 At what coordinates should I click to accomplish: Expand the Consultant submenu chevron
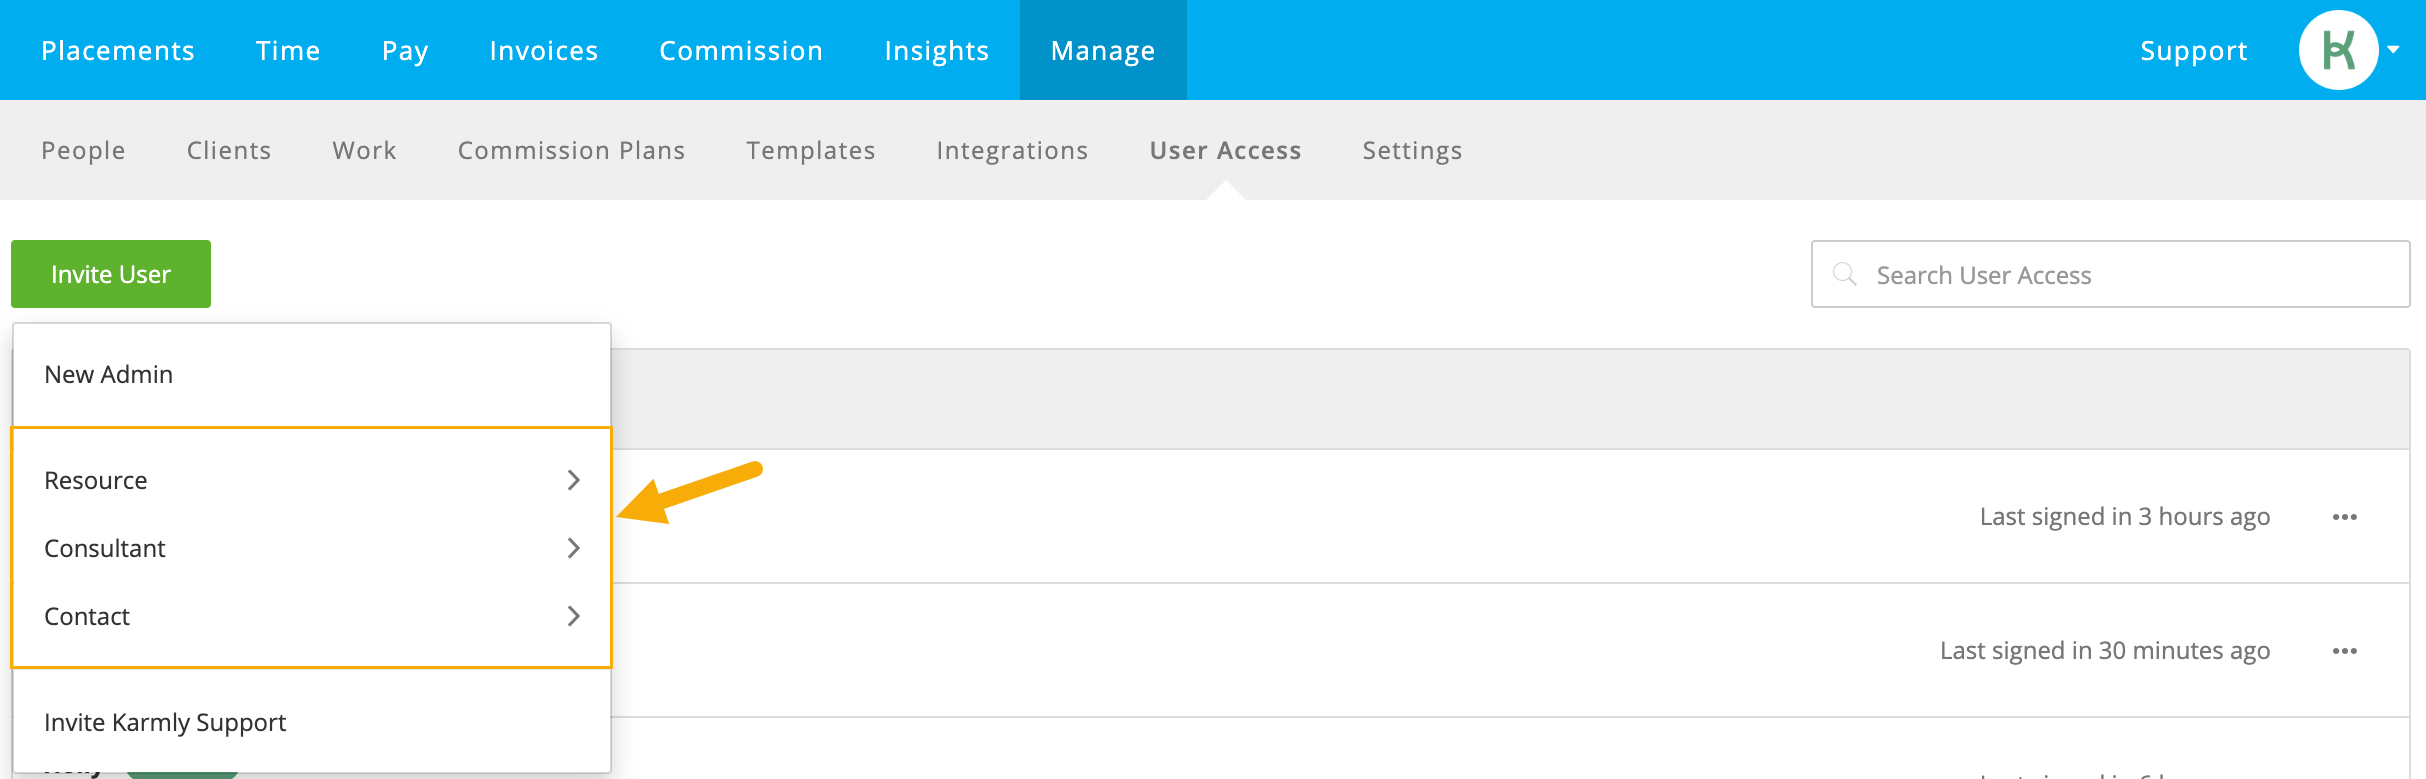click(x=574, y=548)
